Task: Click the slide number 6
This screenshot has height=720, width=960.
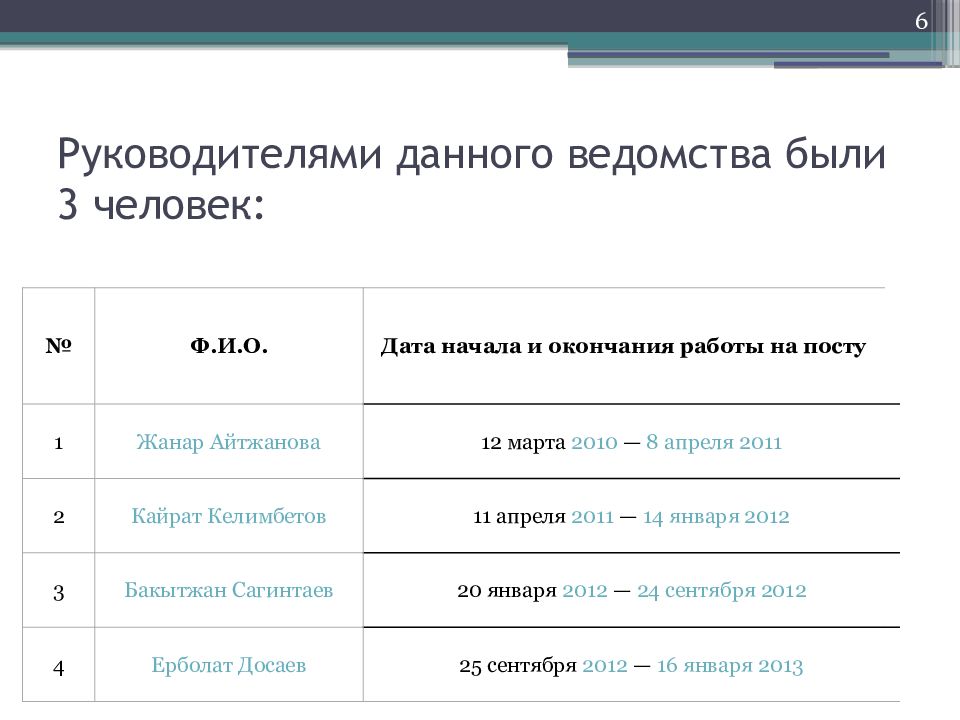Action: (921, 21)
